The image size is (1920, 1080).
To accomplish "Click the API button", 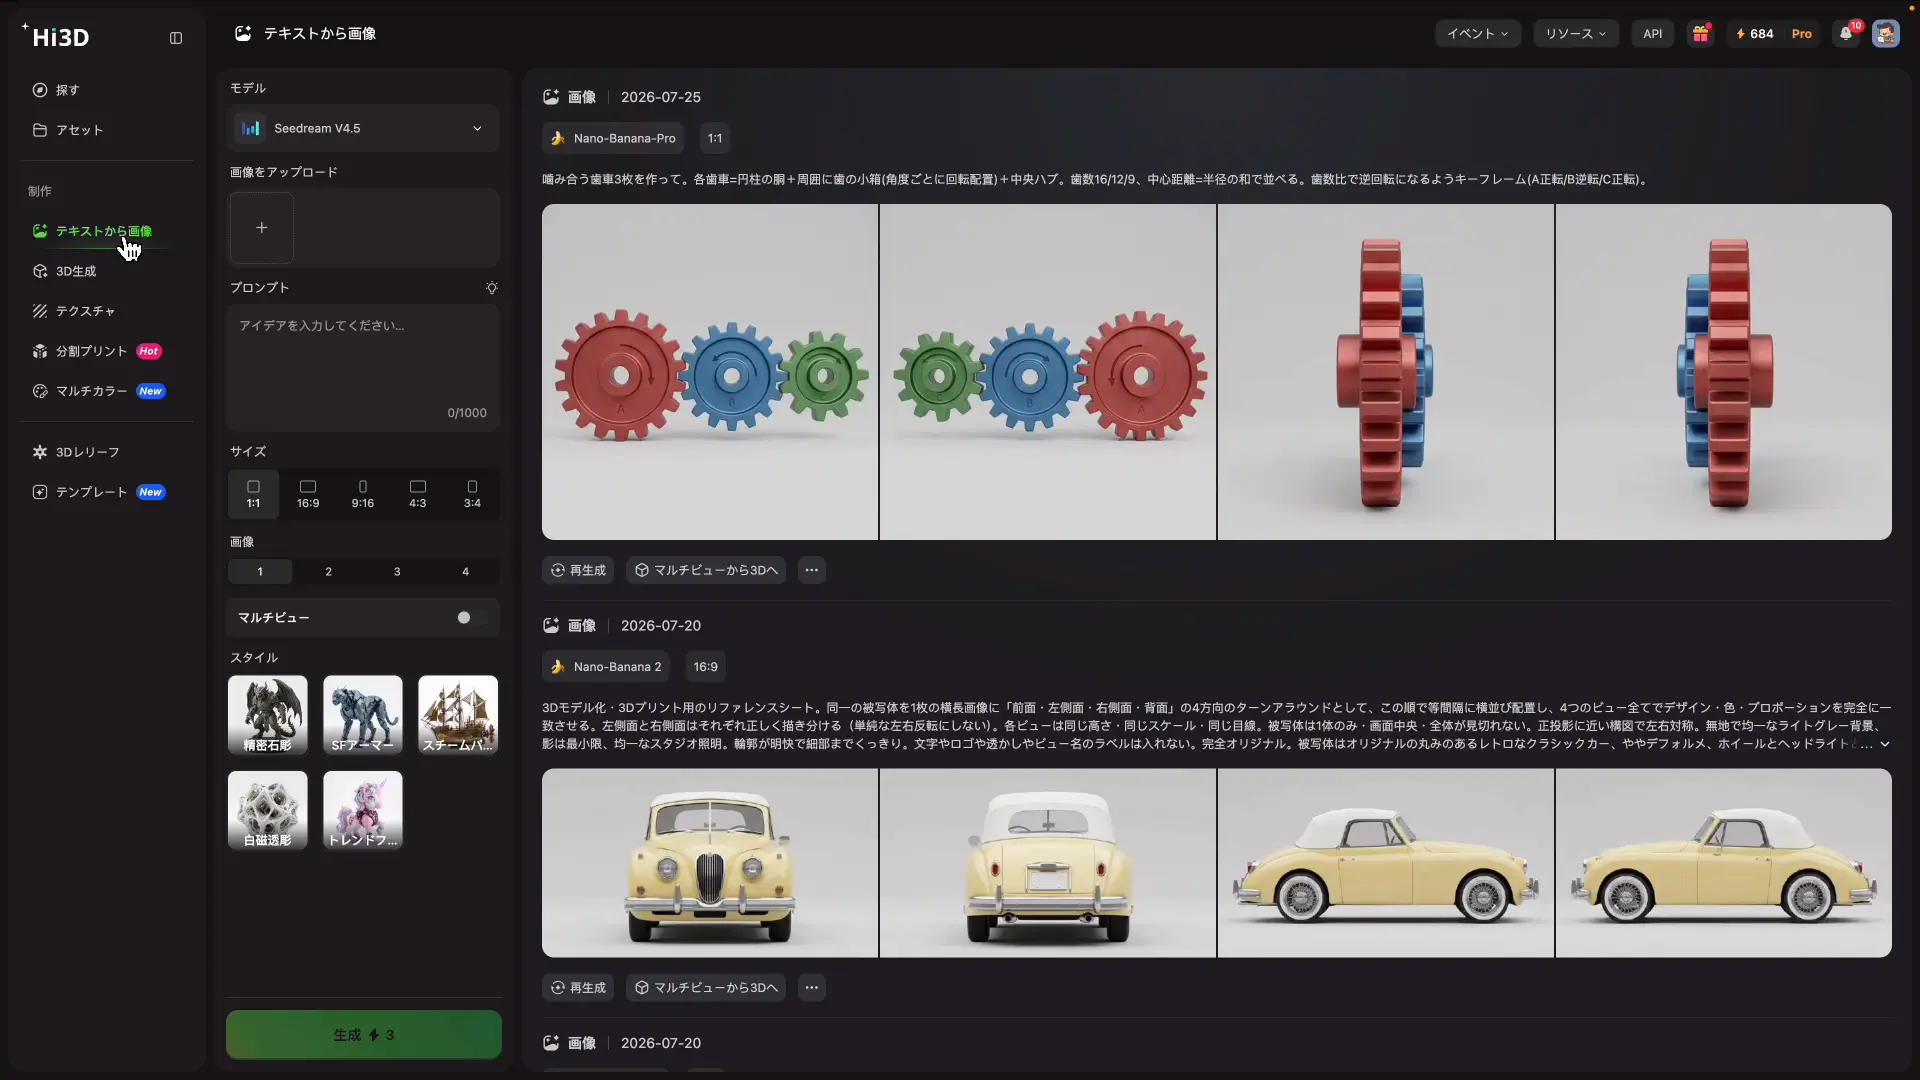I will coord(1653,34).
